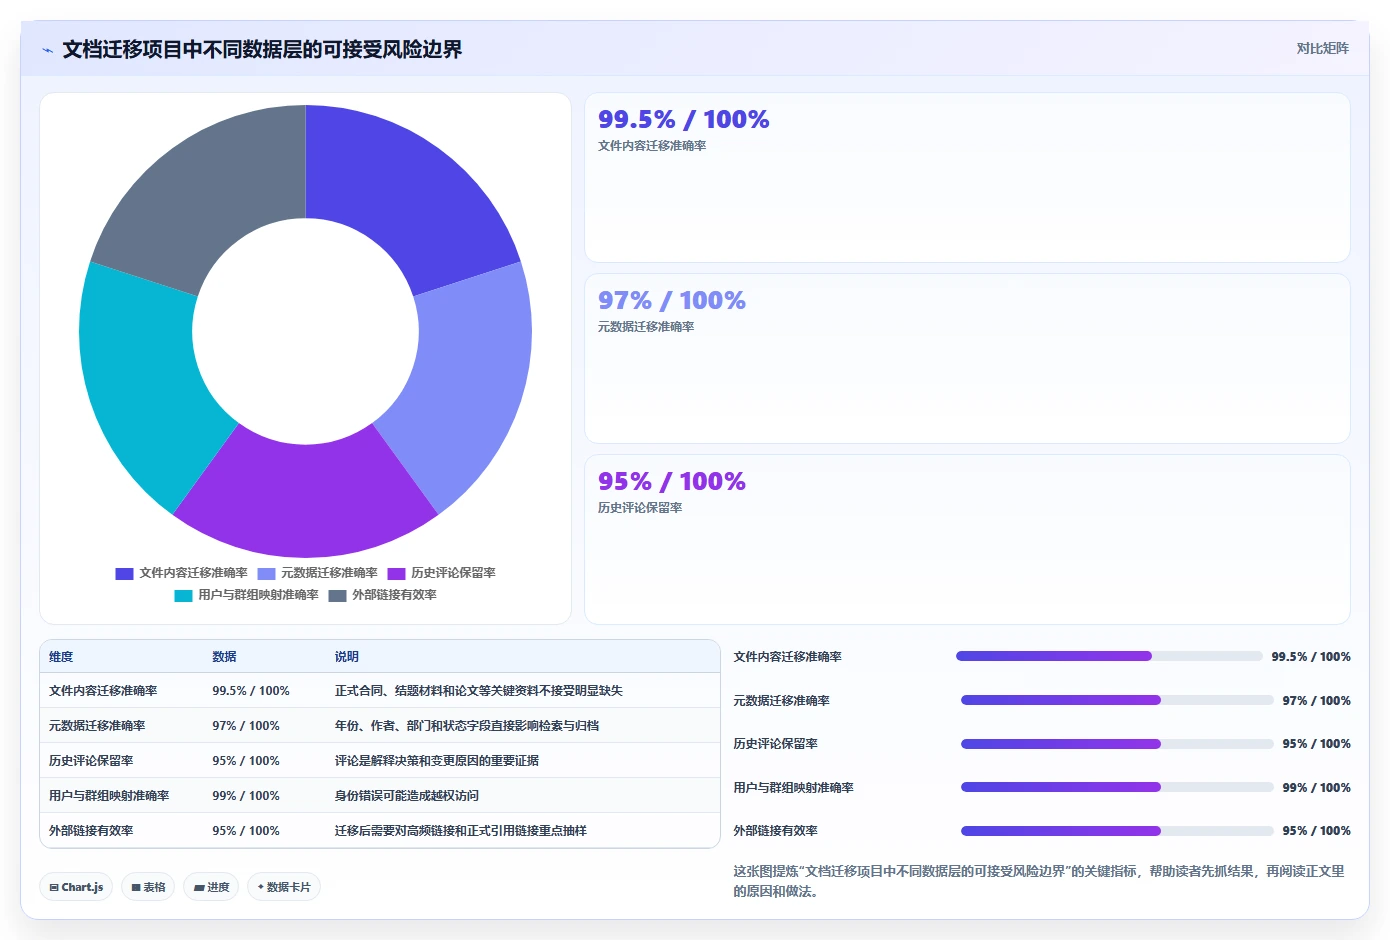
Task: Click the description 迁移后需要对高频链接和正式引用链接重点抽样
Action: coord(461,831)
